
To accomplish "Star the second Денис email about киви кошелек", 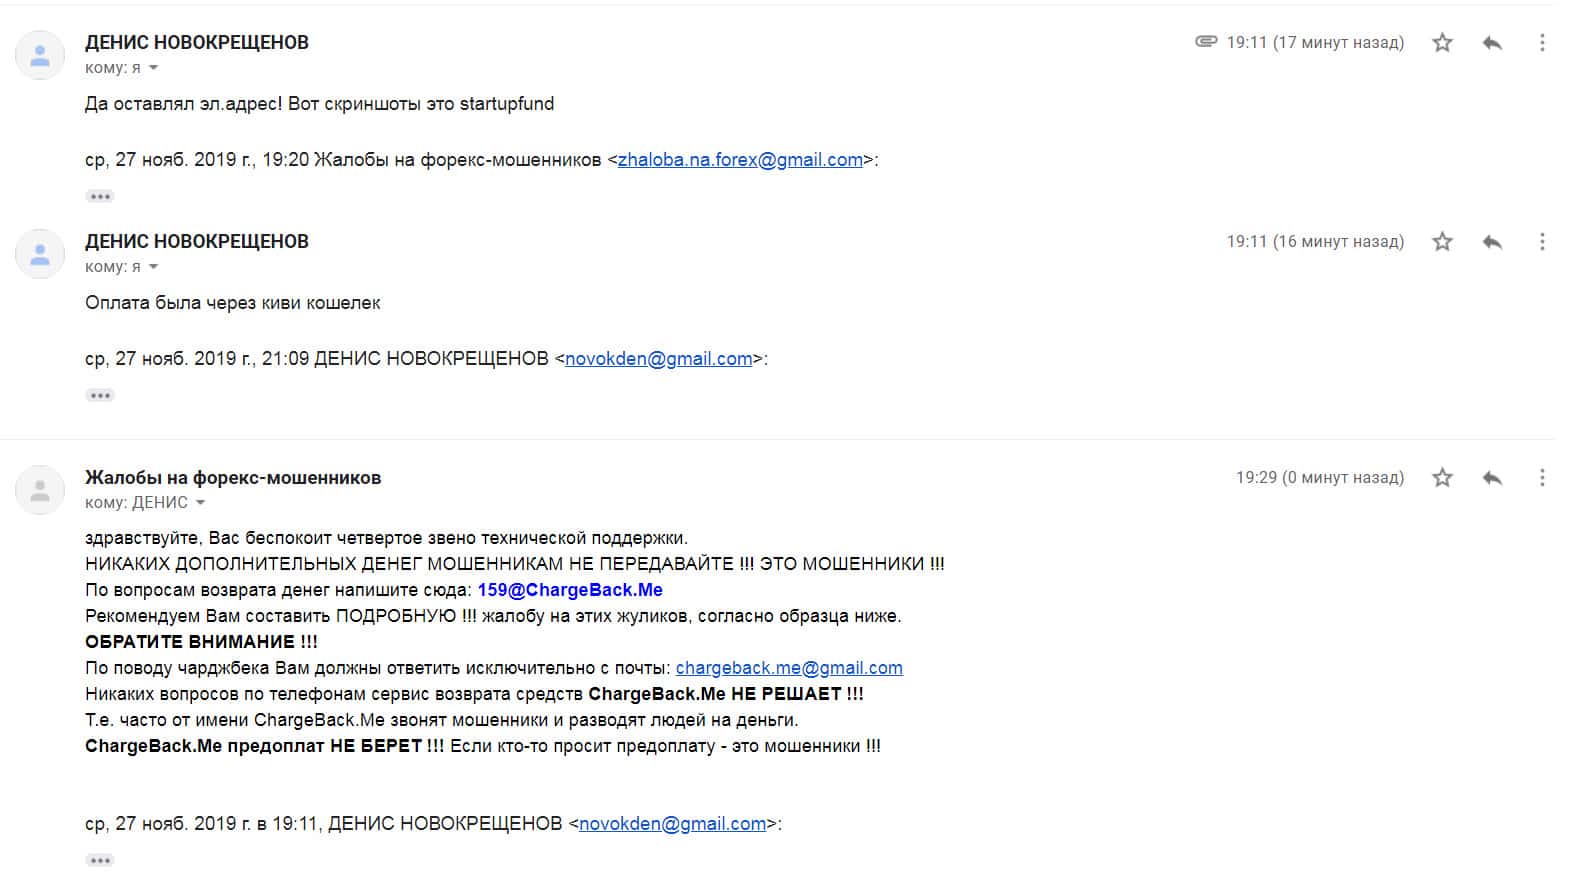I will click(1442, 241).
